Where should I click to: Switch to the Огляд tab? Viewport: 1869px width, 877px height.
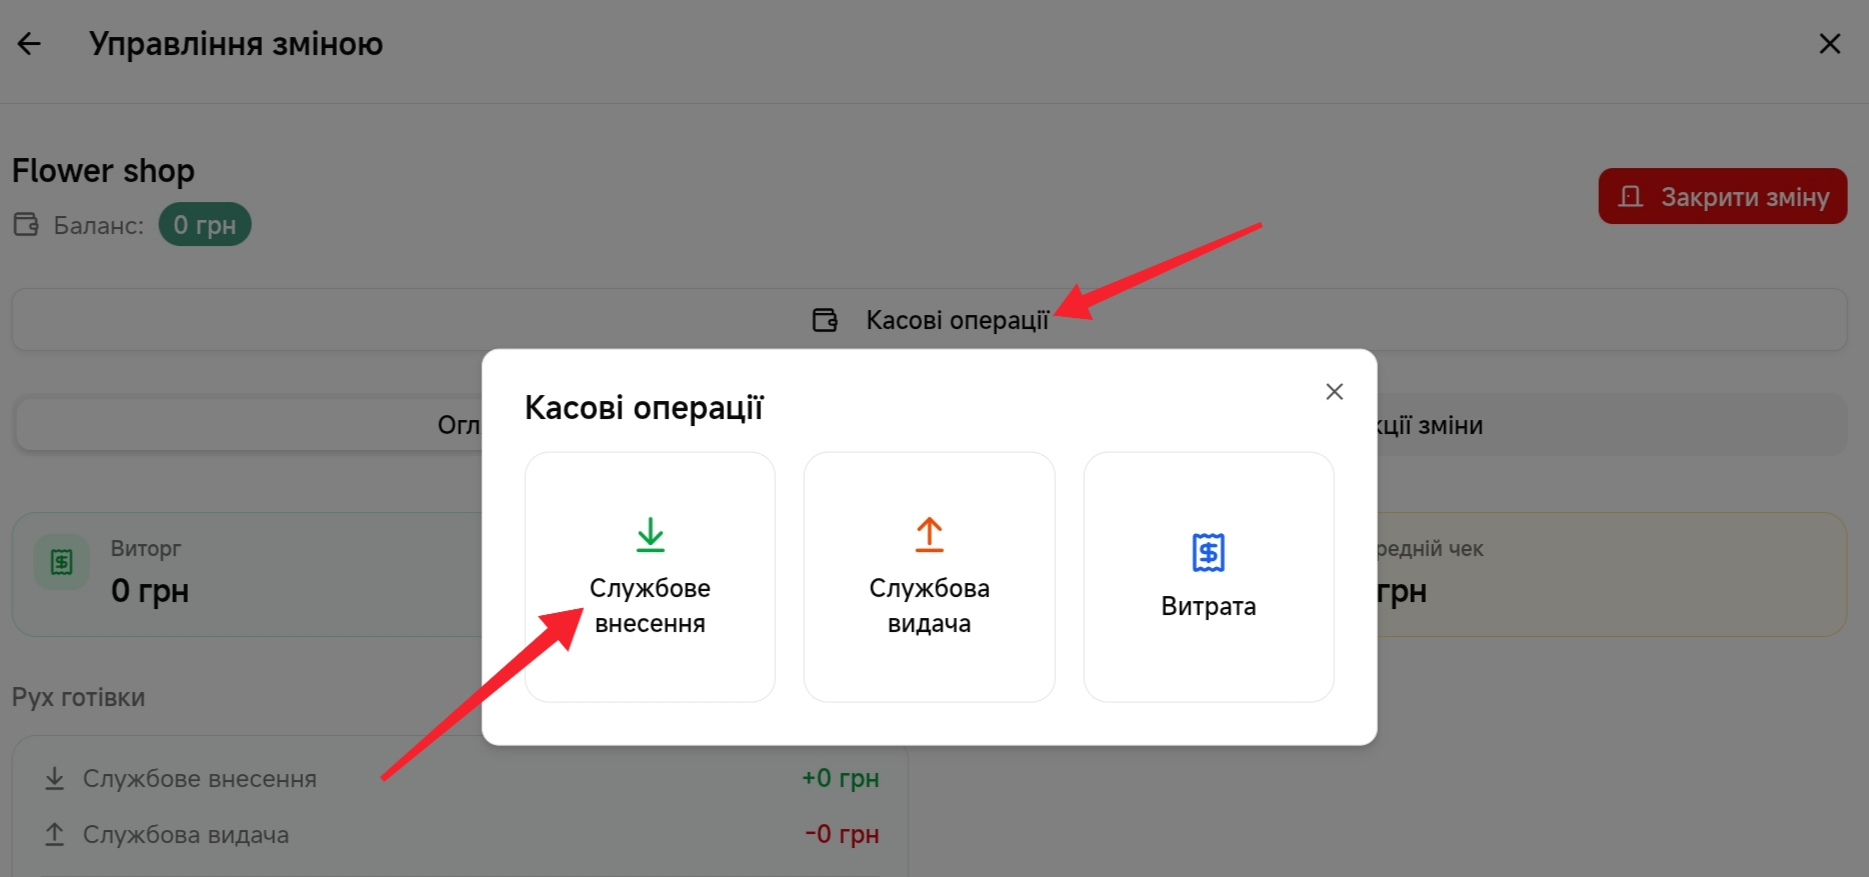point(458,425)
